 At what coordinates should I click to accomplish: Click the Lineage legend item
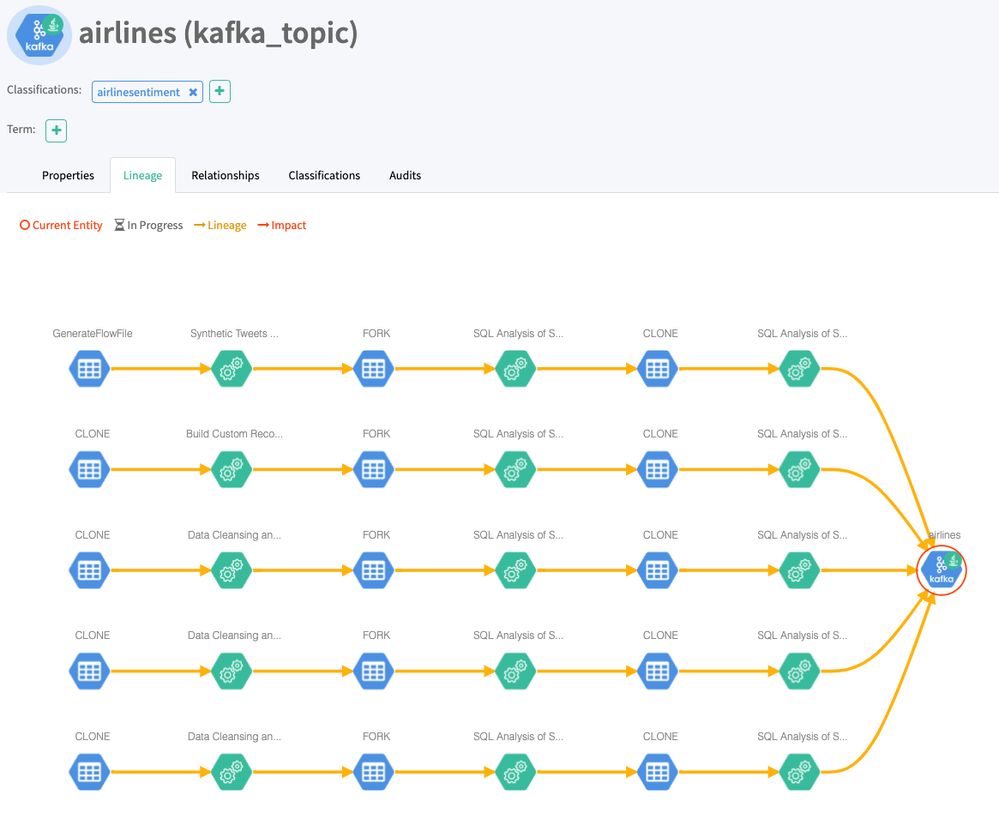(x=221, y=225)
